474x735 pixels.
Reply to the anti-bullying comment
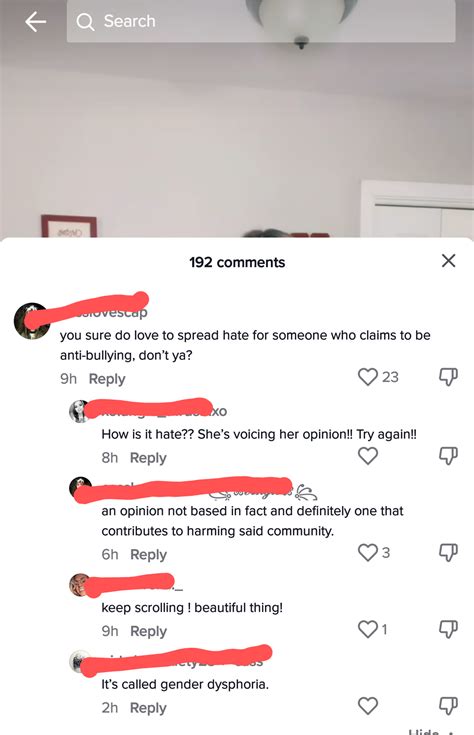click(107, 379)
